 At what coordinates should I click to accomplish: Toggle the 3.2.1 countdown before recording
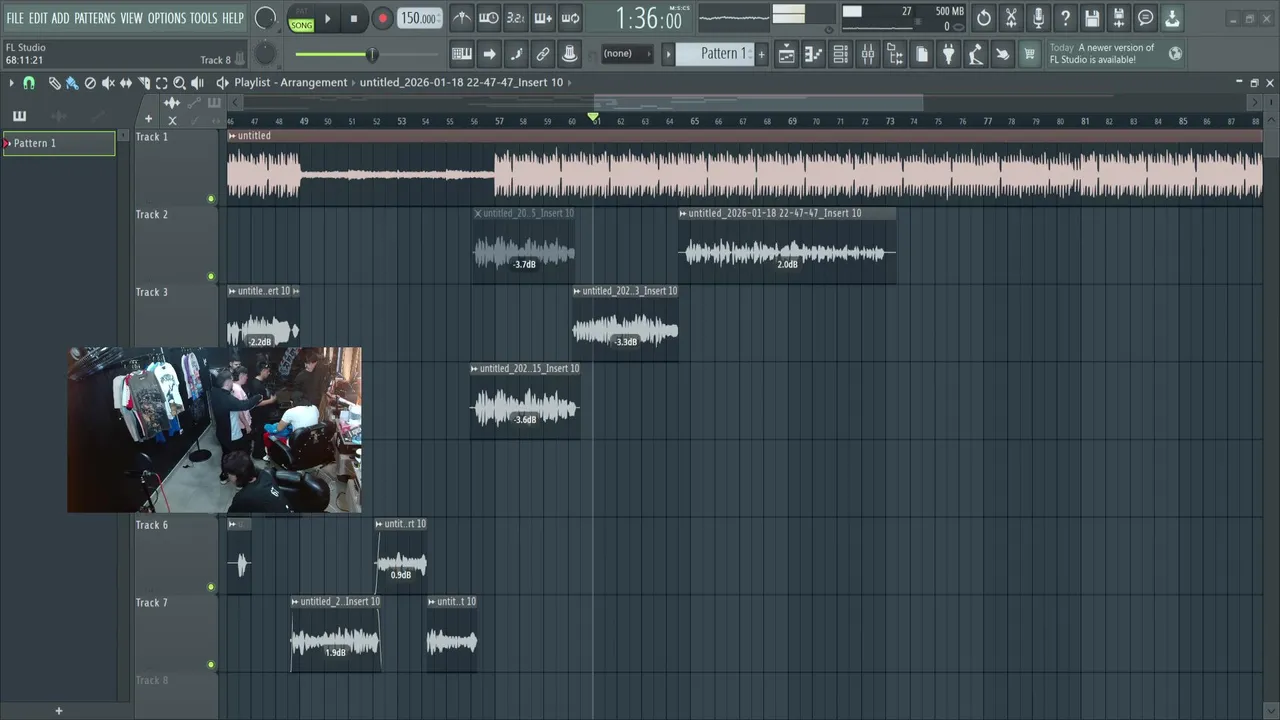coord(515,18)
